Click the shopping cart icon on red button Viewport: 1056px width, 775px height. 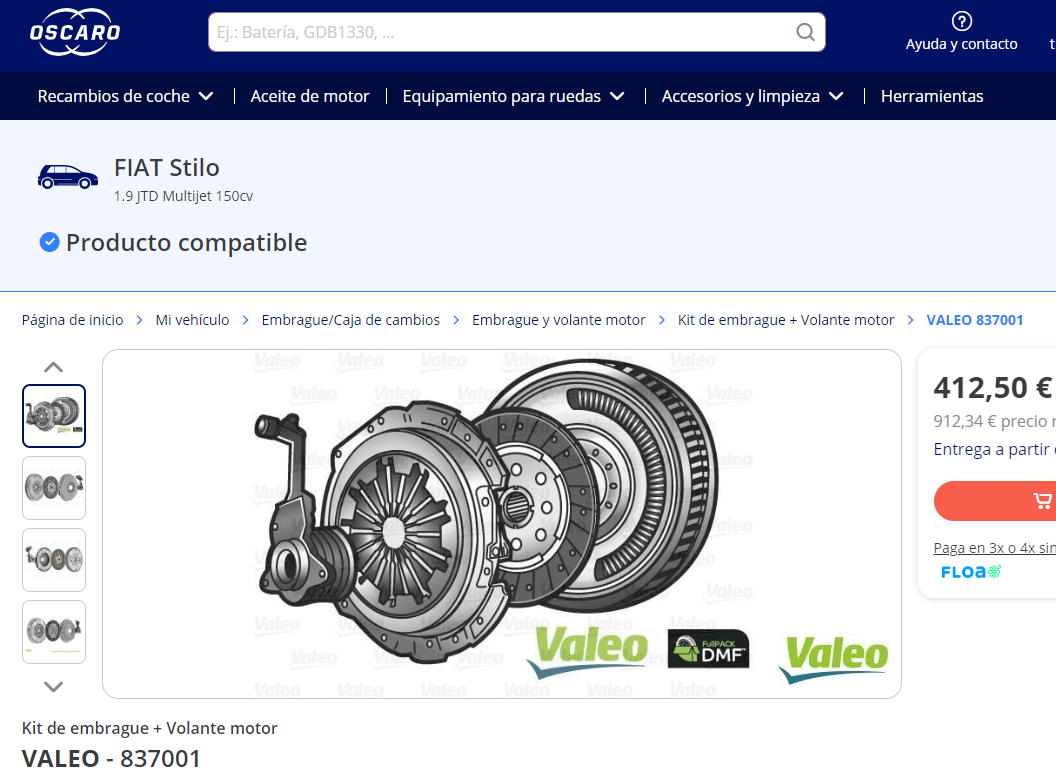click(x=1043, y=500)
